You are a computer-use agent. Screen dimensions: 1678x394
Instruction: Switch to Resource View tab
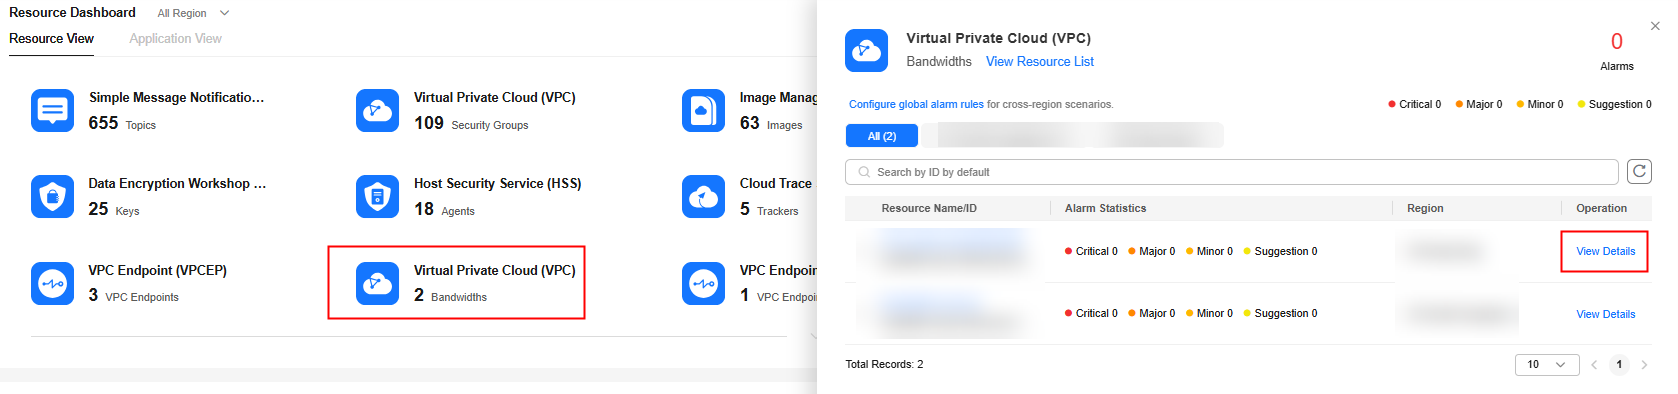pos(52,38)
